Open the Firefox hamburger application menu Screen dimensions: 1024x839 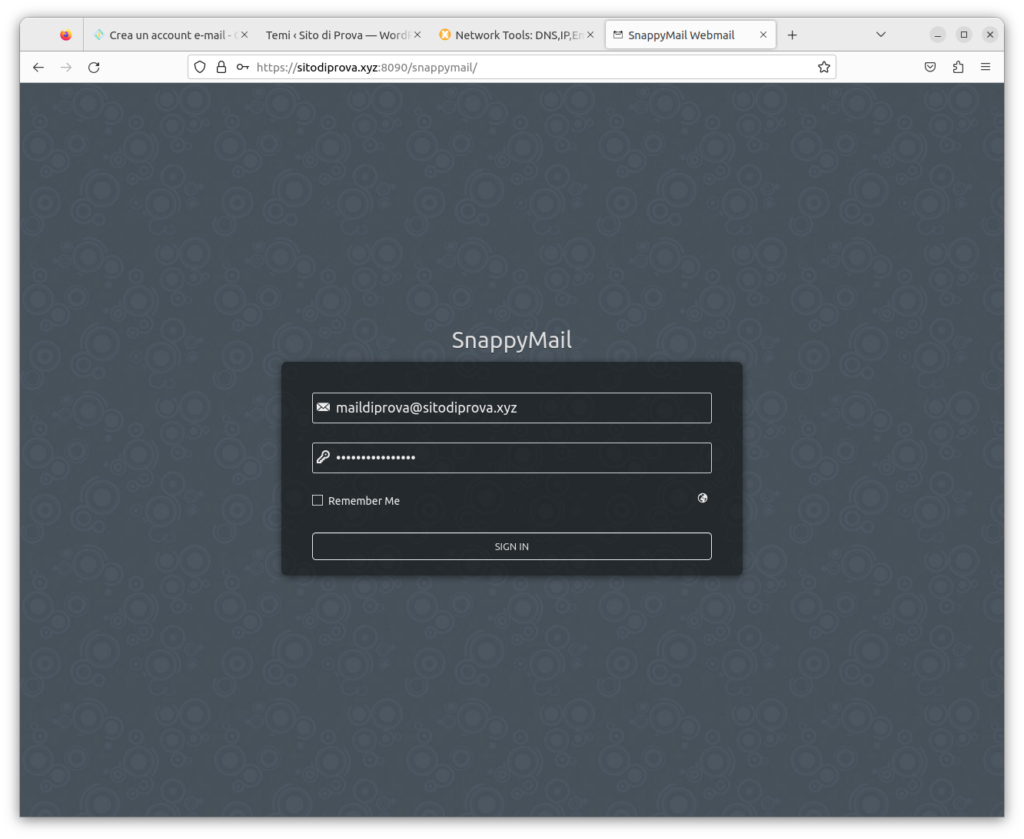tap(986, 67)
